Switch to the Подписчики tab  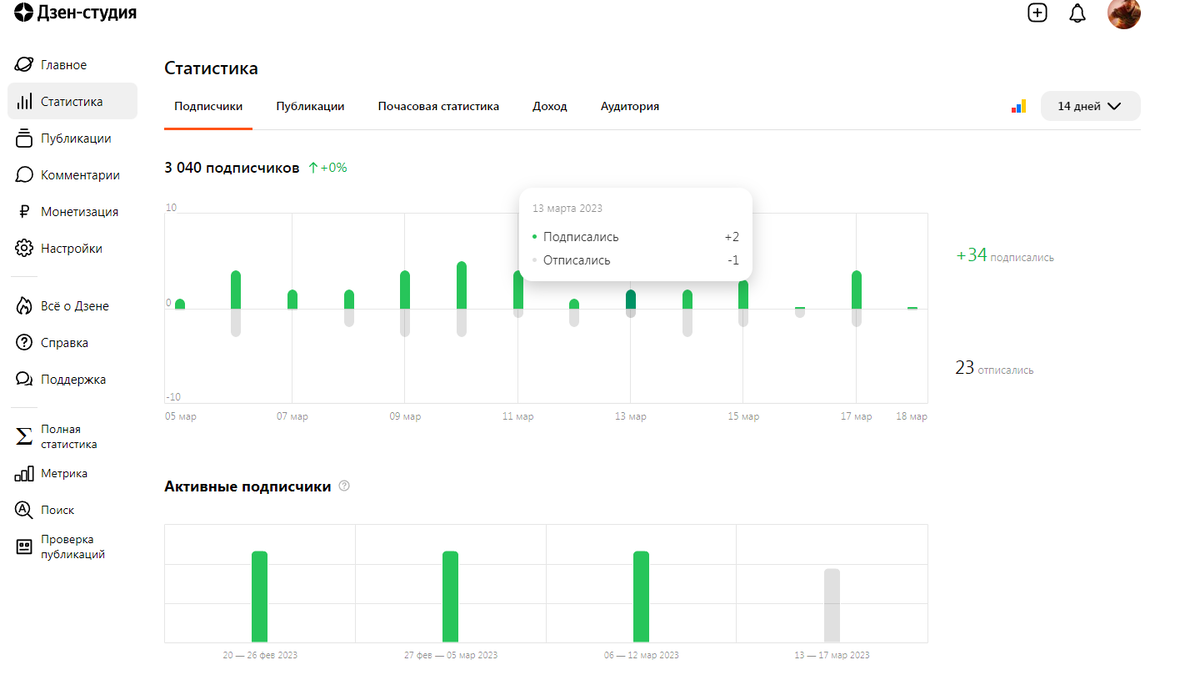(208, 106)
